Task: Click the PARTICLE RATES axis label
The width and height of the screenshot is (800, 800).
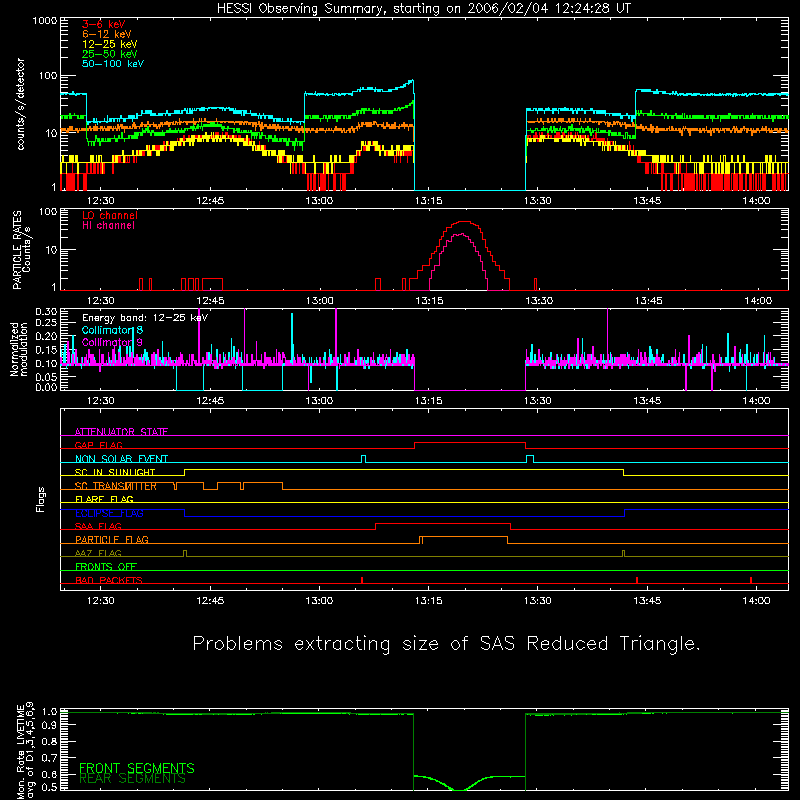Action: point(21,250)
